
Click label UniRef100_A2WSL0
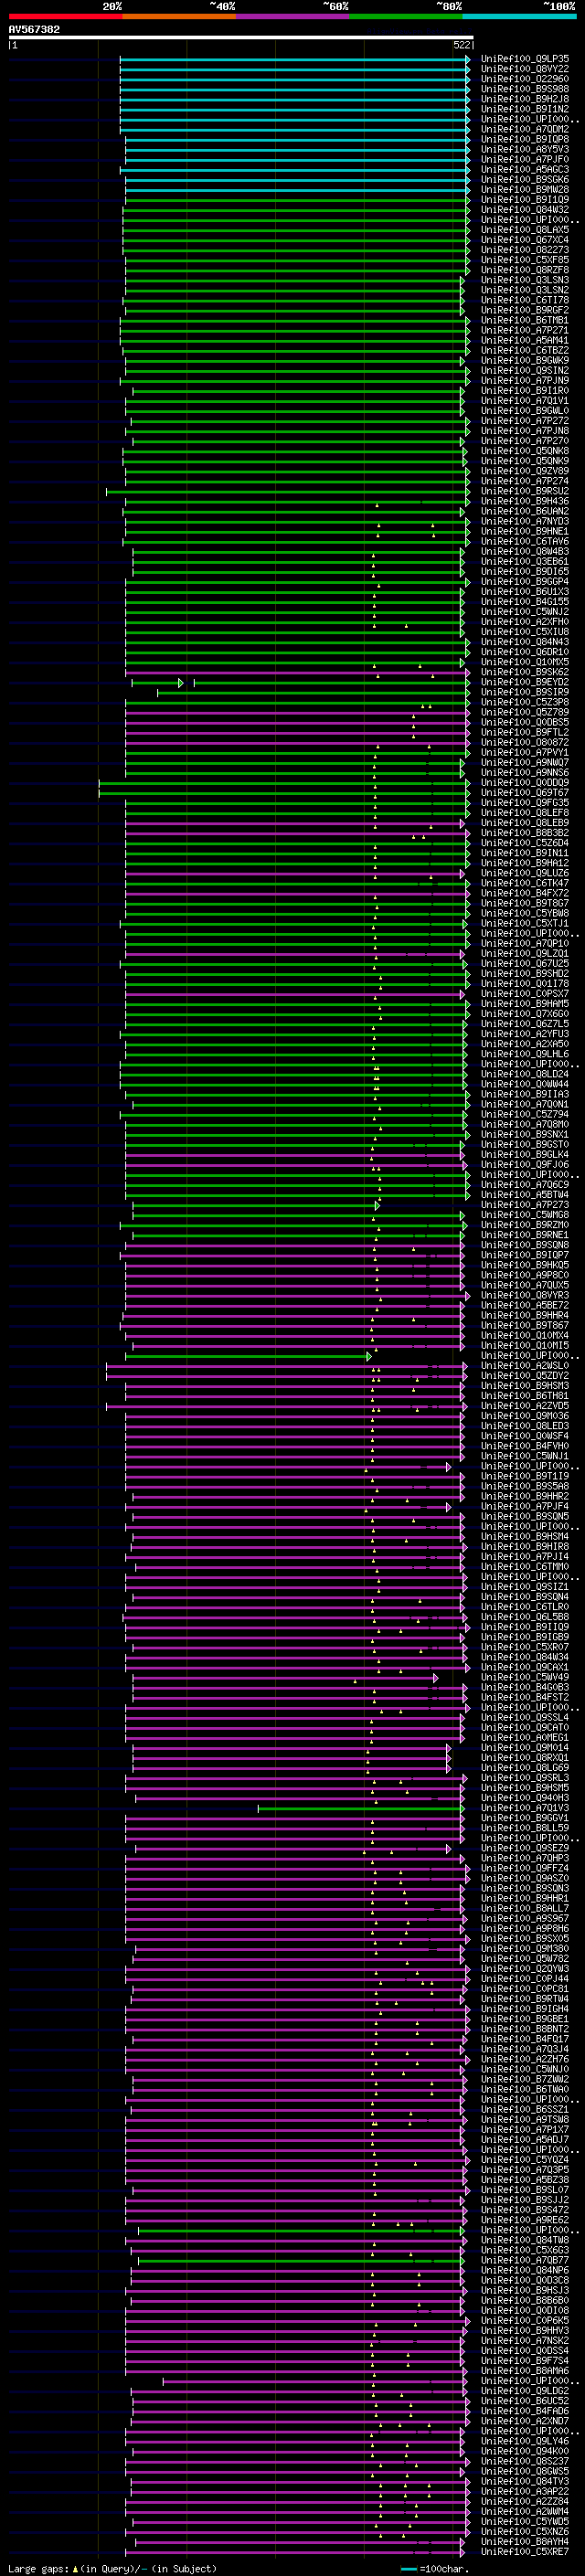525,1366
